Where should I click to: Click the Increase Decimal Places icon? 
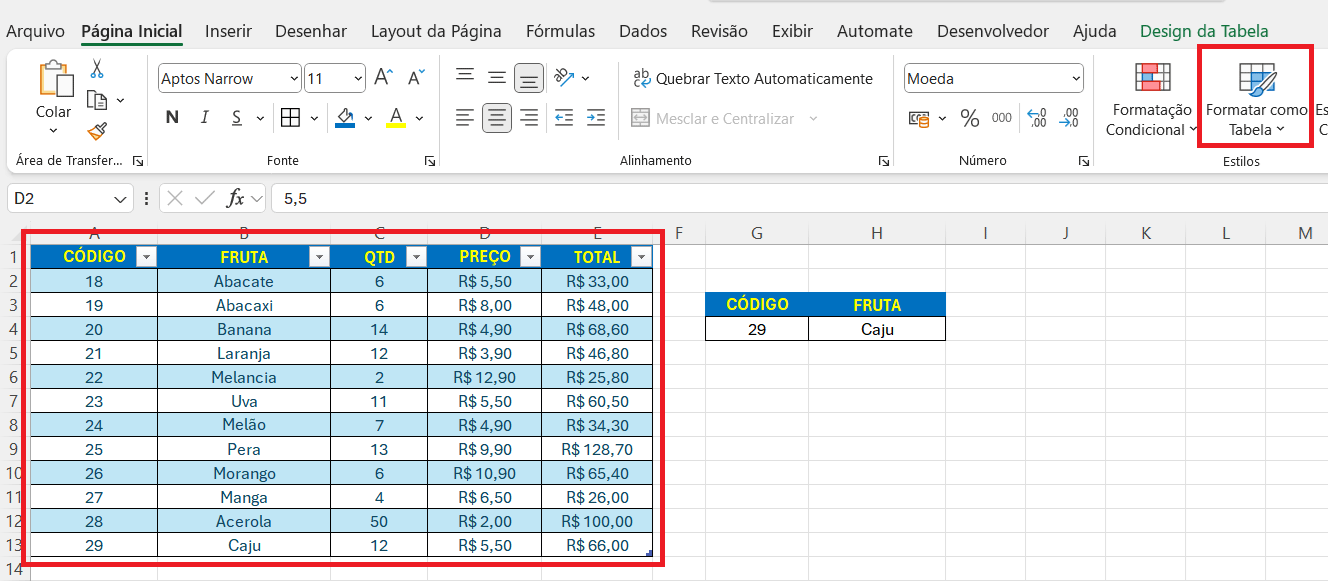coord(1037,118)
